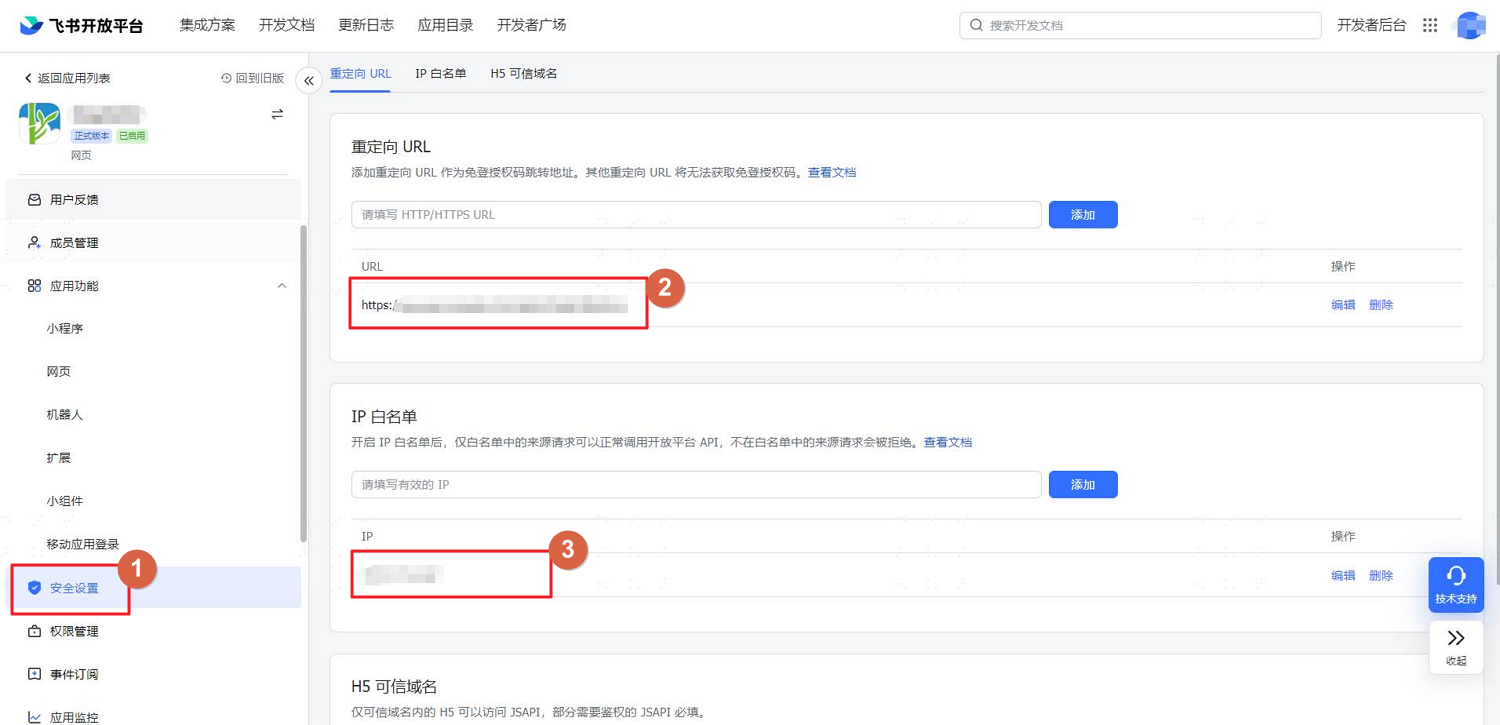Select 网页 in sidebar

pos(58,372)
